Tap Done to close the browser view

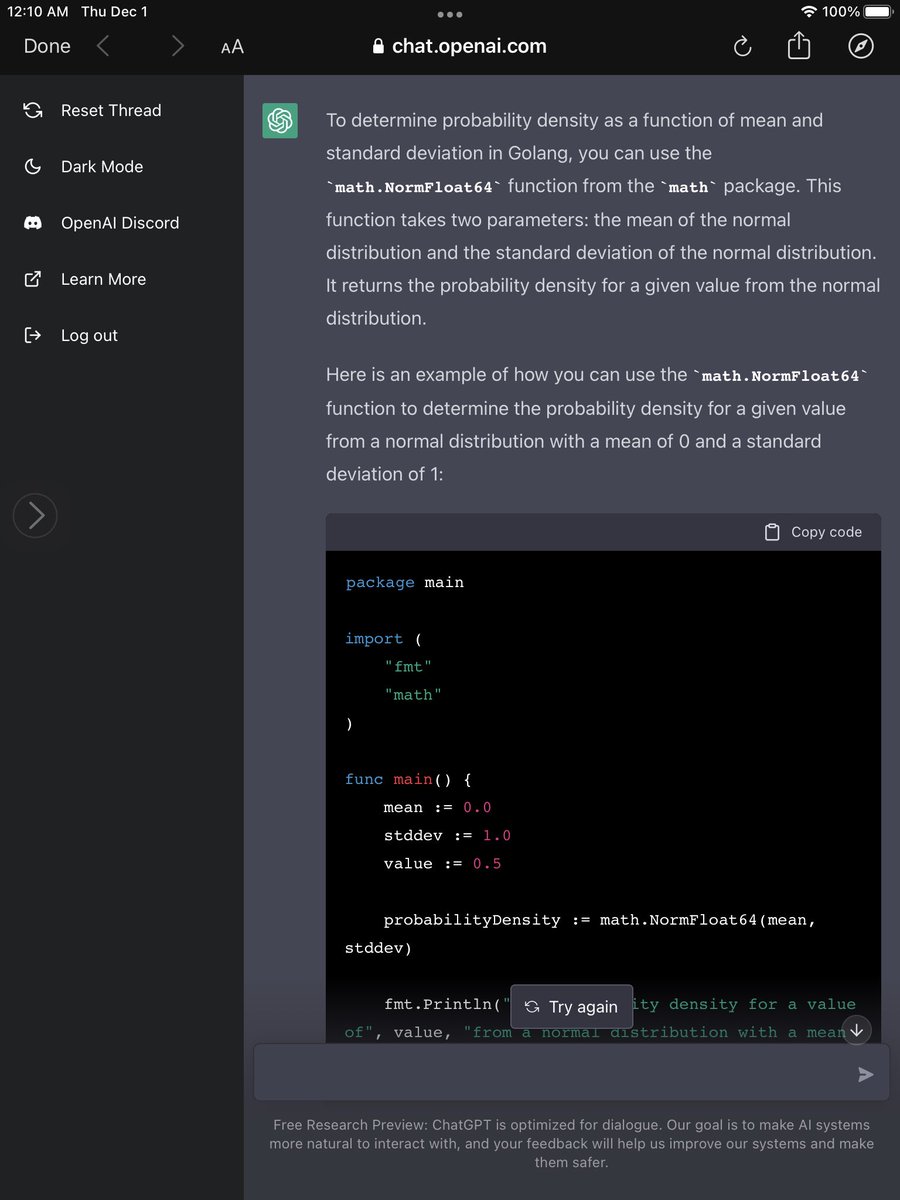click(x=47, y=46)
